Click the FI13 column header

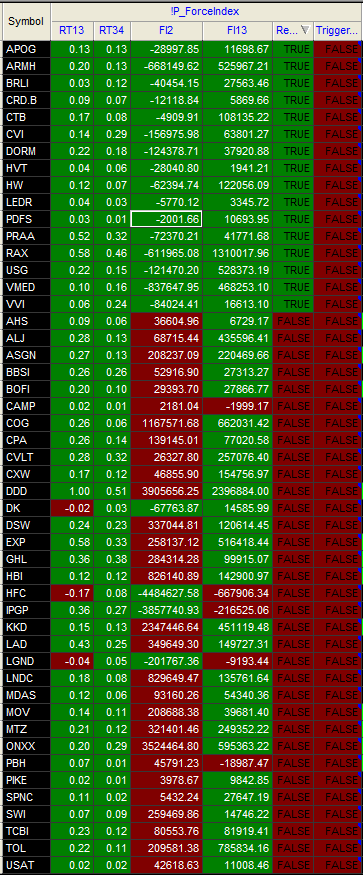point(237,31)
